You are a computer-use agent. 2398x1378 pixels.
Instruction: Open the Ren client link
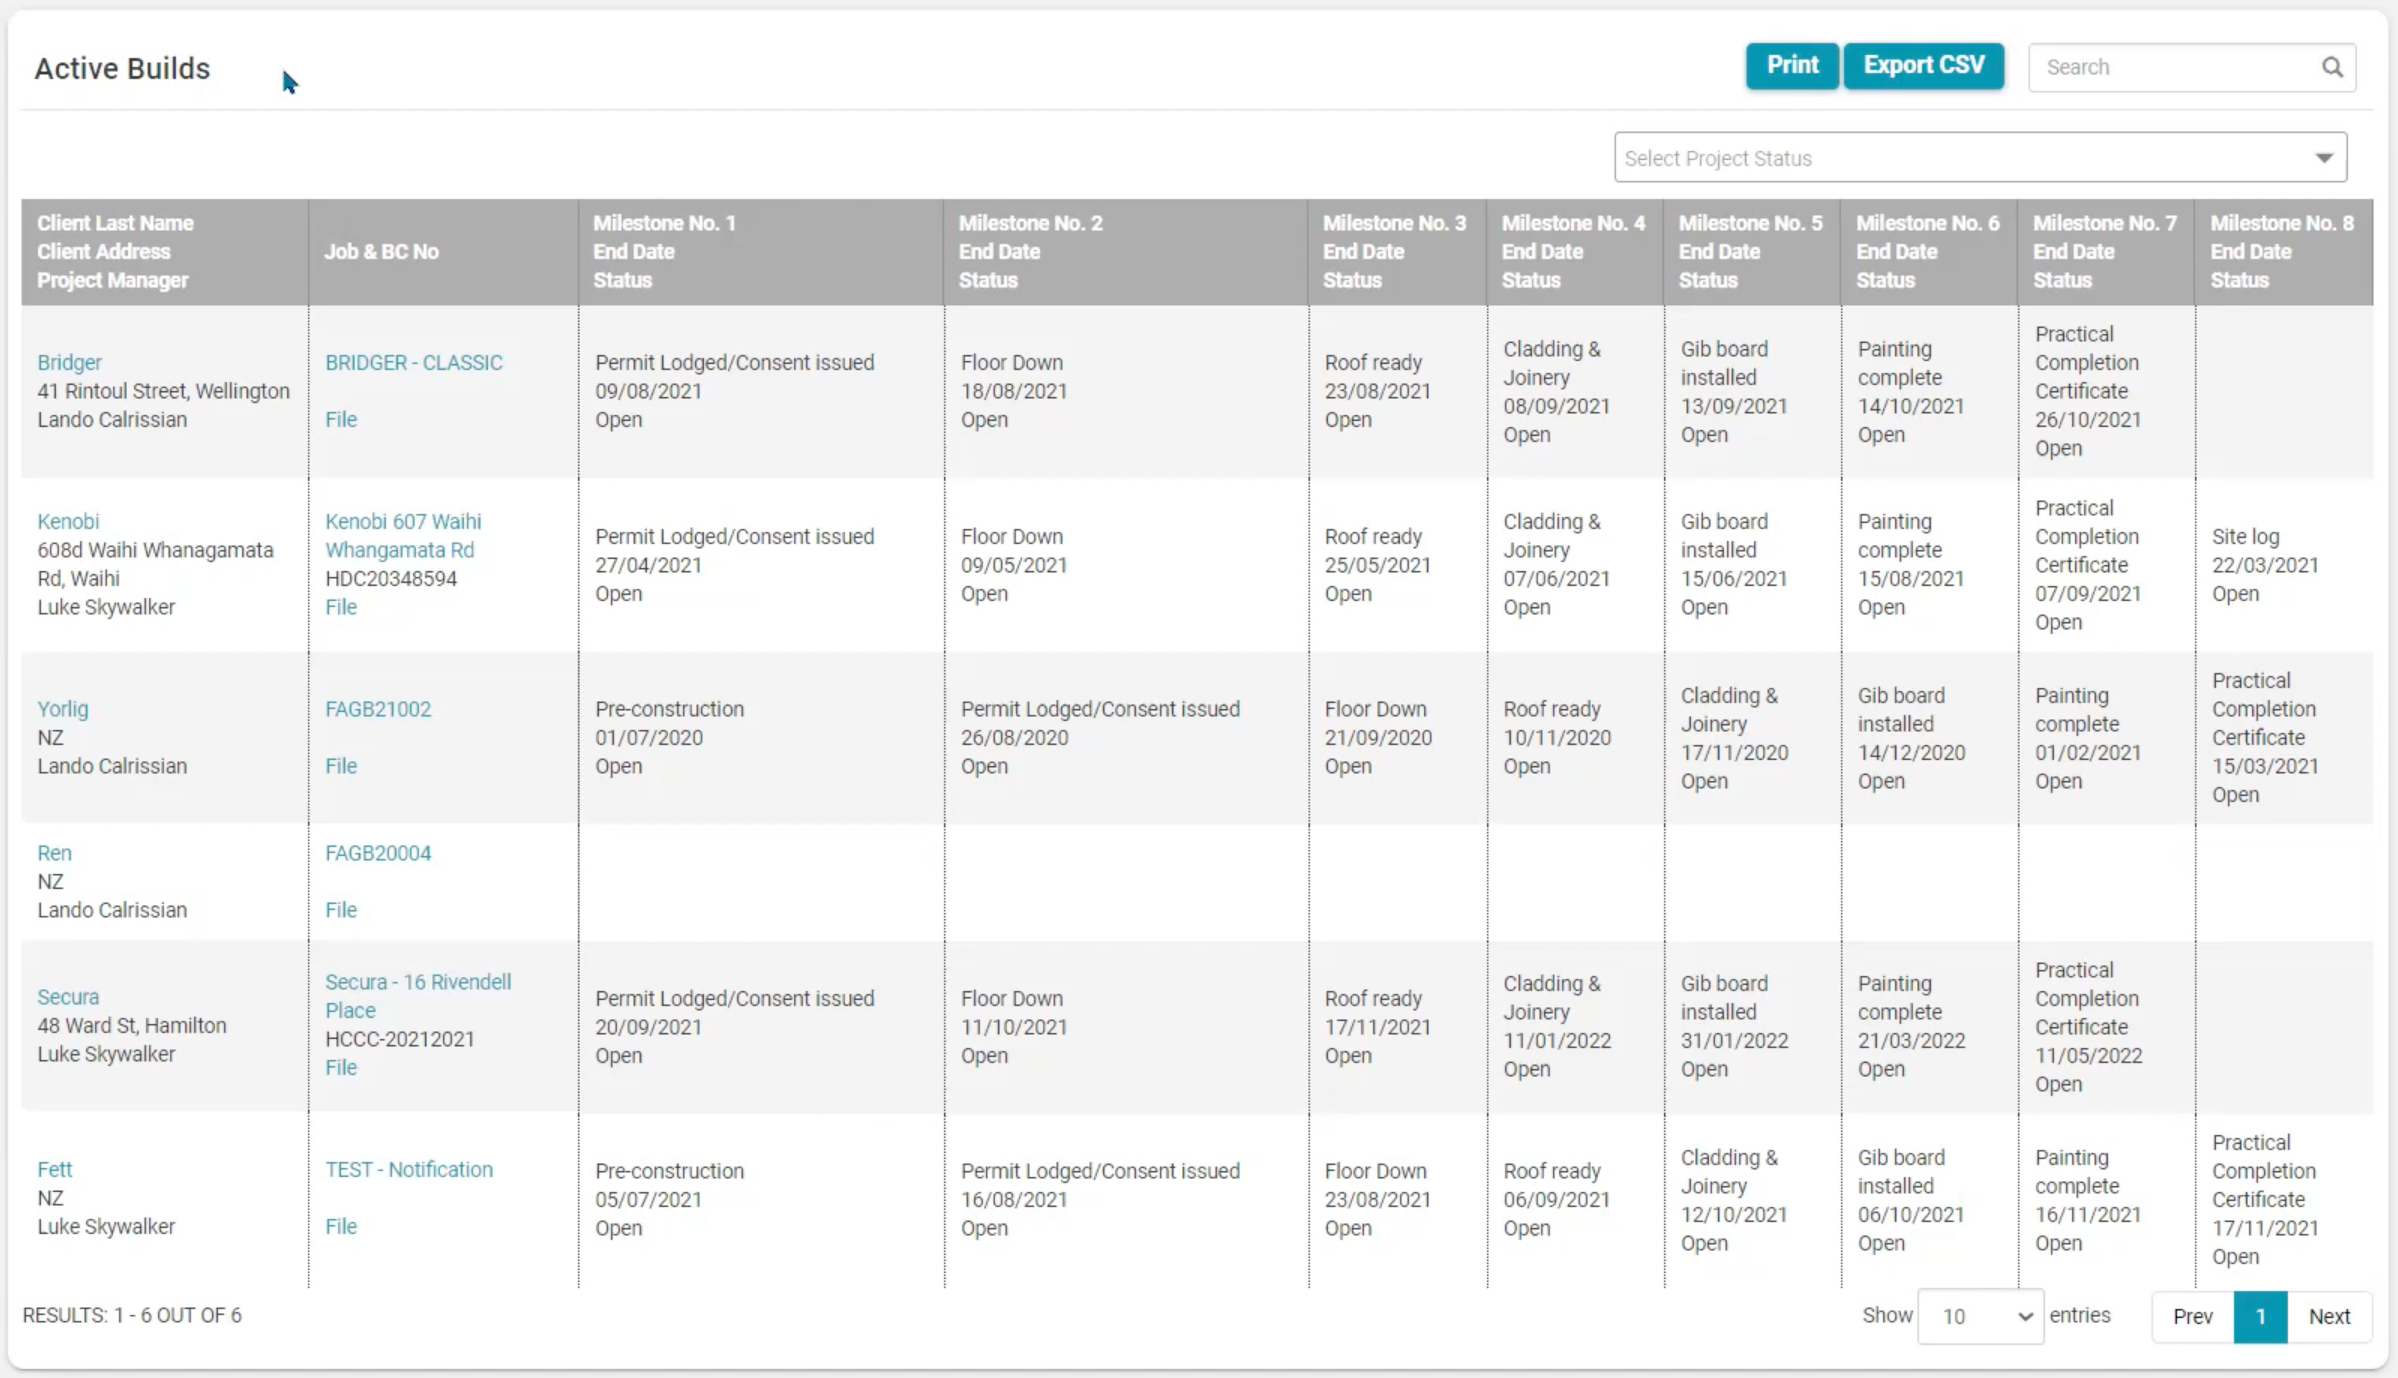(54, 853)
